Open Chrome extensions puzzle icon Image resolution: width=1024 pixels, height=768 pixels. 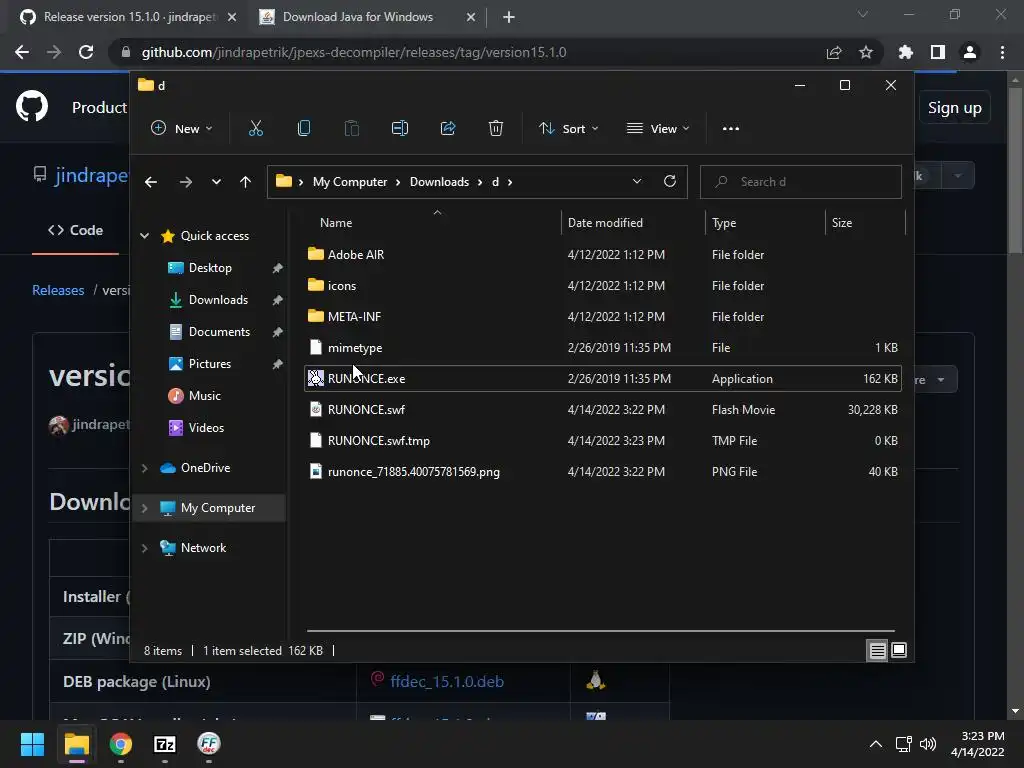(905, 52)
